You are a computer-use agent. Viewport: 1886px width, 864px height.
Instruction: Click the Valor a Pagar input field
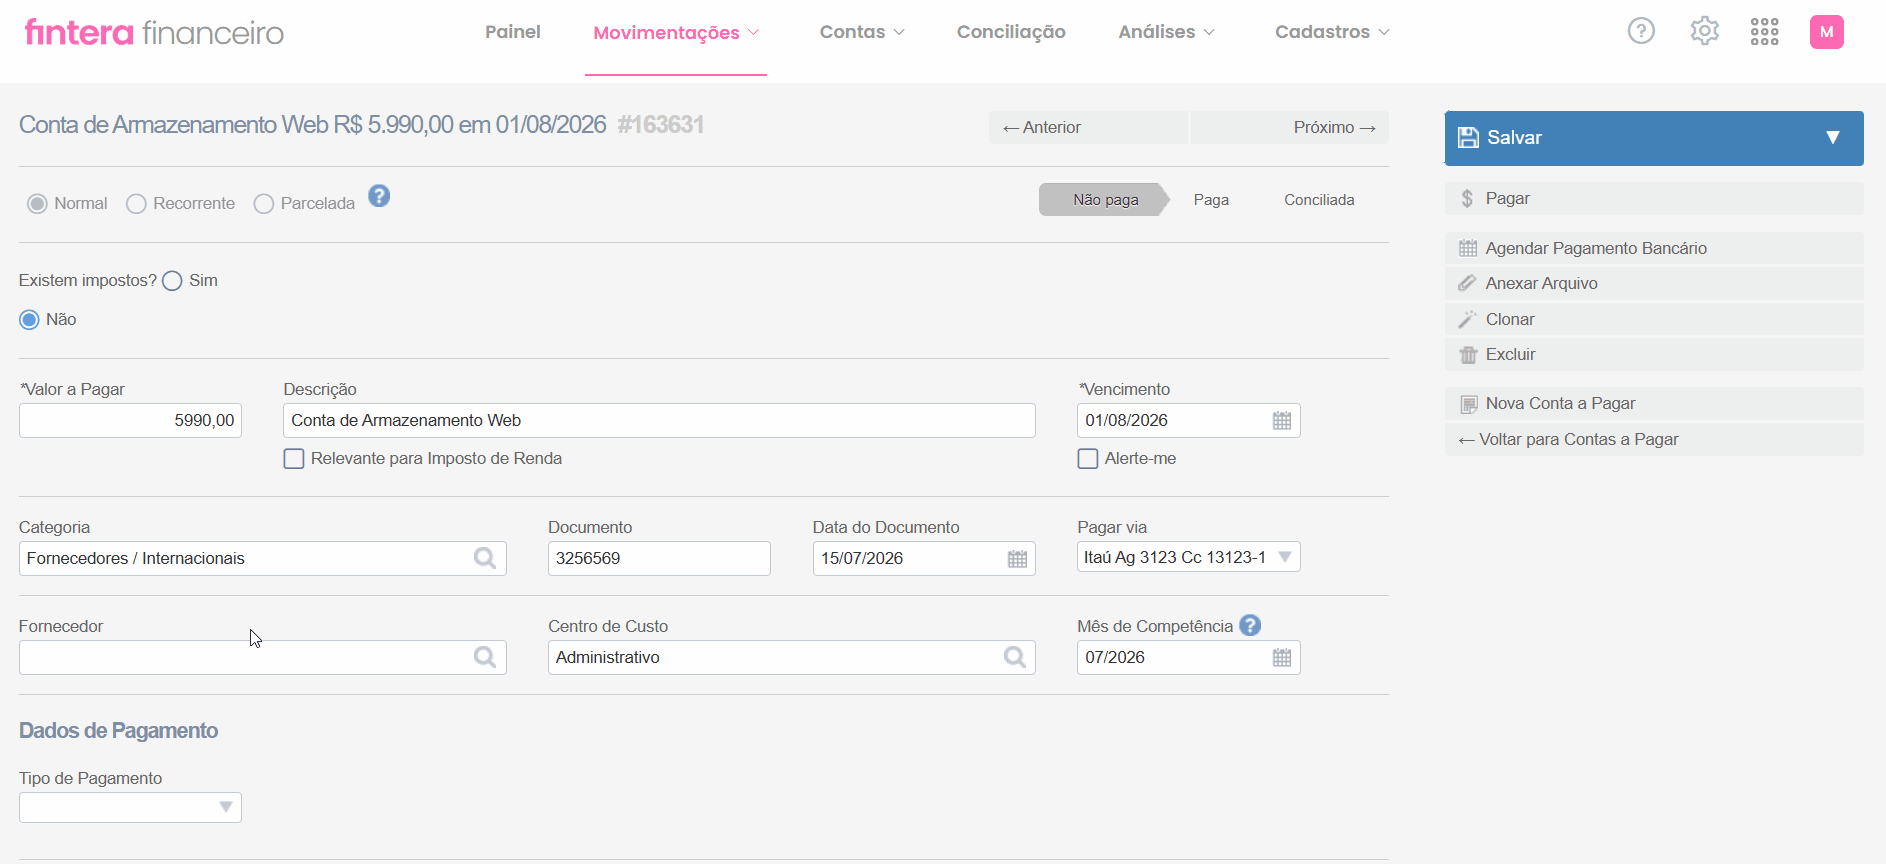click(x=130, y=421)
